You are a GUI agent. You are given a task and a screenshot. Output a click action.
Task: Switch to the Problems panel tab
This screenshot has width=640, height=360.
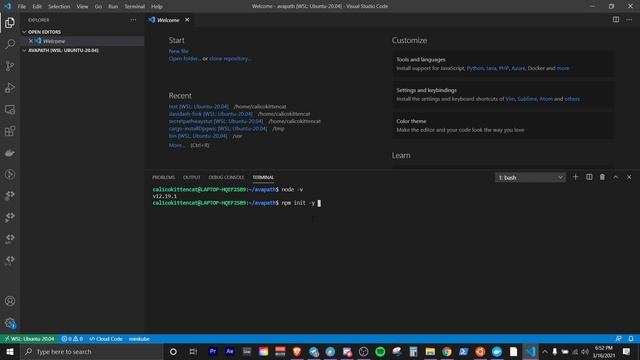coord(163,177)
